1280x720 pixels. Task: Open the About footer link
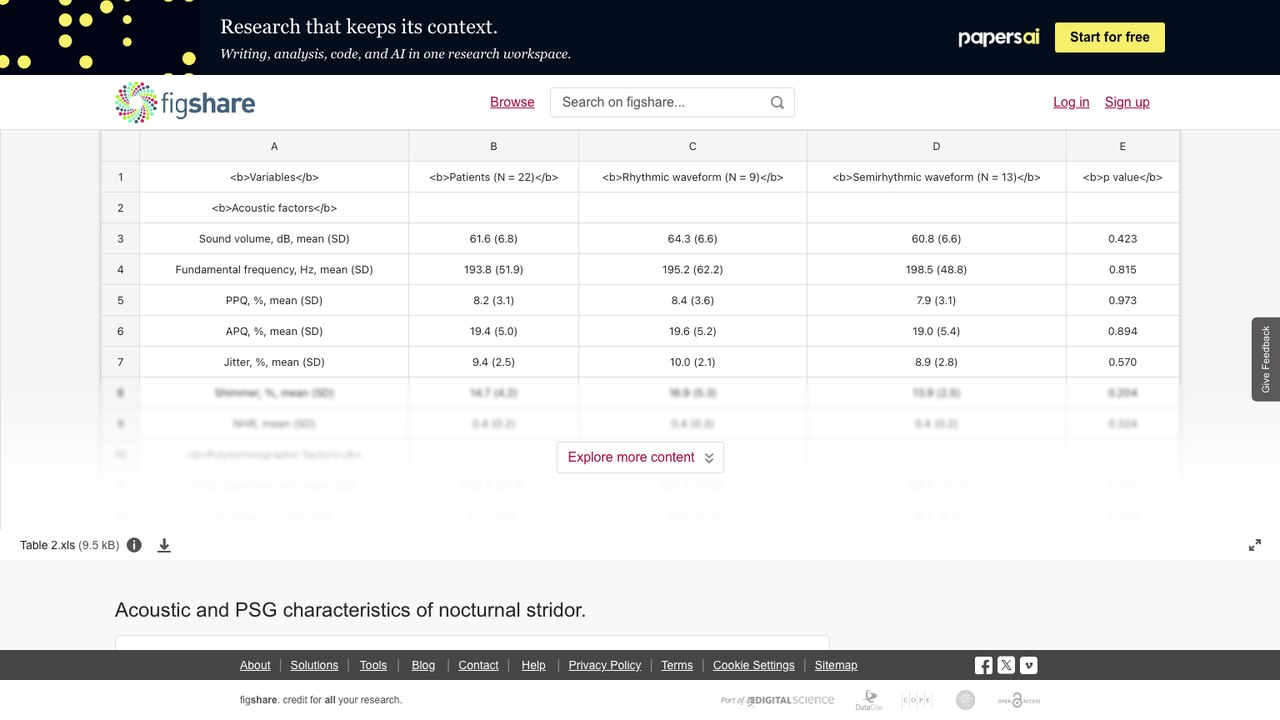coord(255,665)
